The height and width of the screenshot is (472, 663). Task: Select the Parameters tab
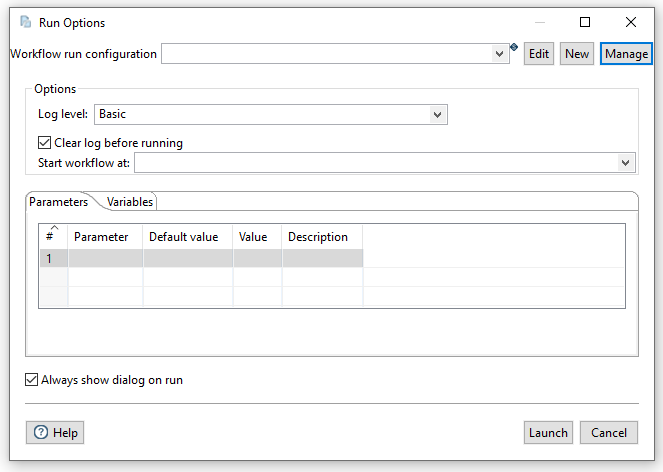(58, 202)
